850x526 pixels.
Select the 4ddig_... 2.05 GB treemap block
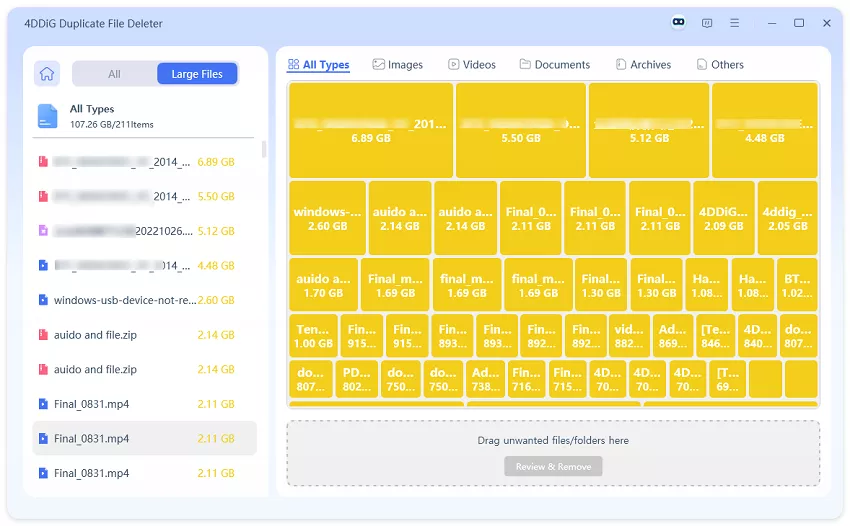(788, 218)
